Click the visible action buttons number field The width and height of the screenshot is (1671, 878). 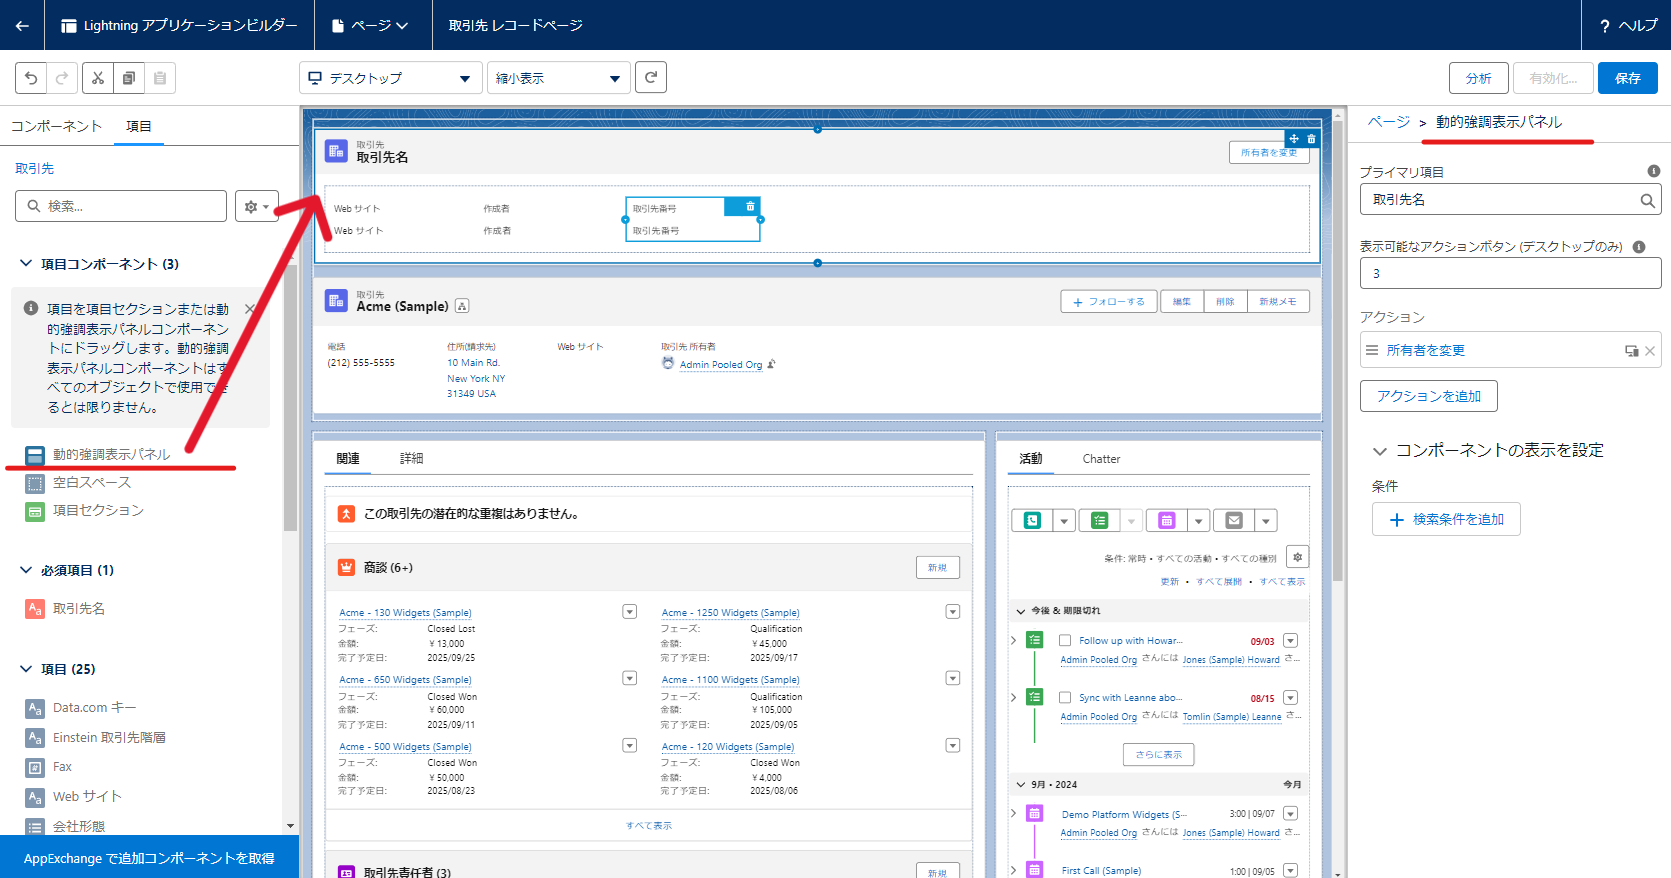1510,273
